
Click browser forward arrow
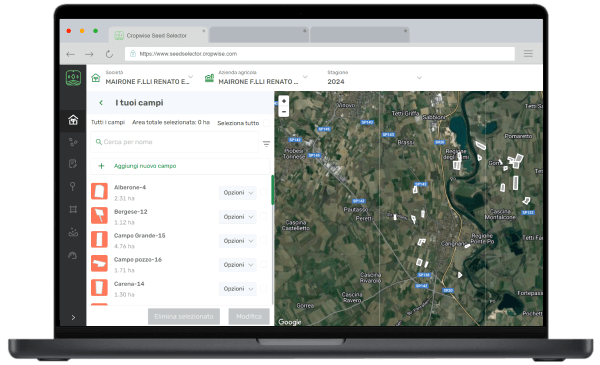pyautogui.click(x=89, y=54)
